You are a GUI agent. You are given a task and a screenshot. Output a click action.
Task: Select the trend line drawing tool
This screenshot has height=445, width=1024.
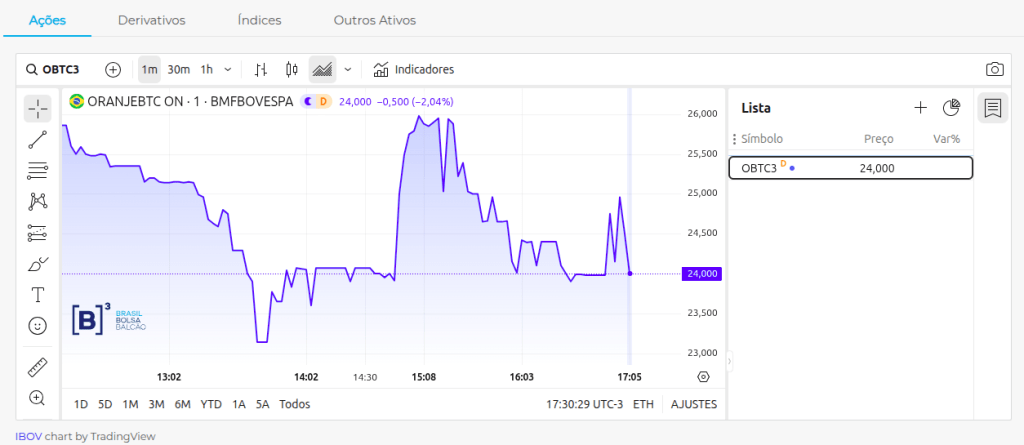(x=37, y=139)
